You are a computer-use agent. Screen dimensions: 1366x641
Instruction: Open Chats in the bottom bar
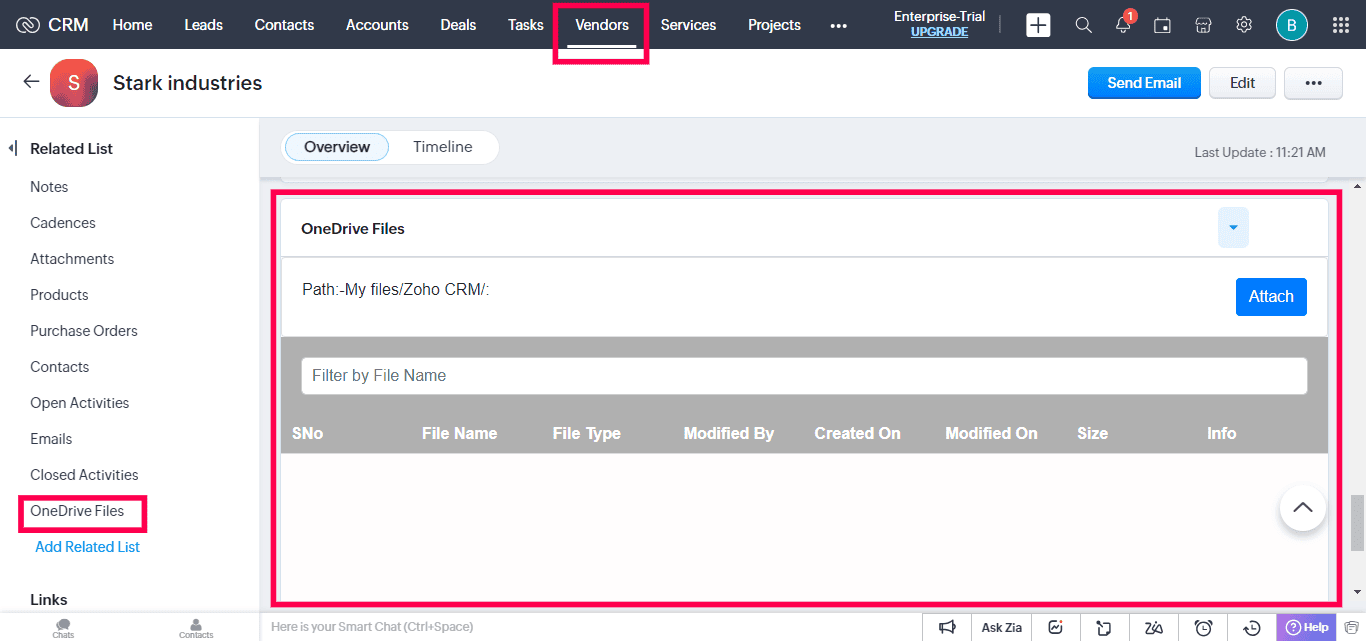pos(63,628)
